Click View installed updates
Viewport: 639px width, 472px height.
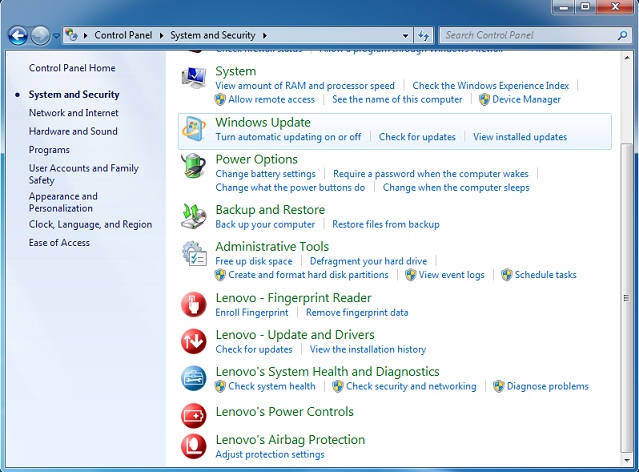(x=520, y=137)
